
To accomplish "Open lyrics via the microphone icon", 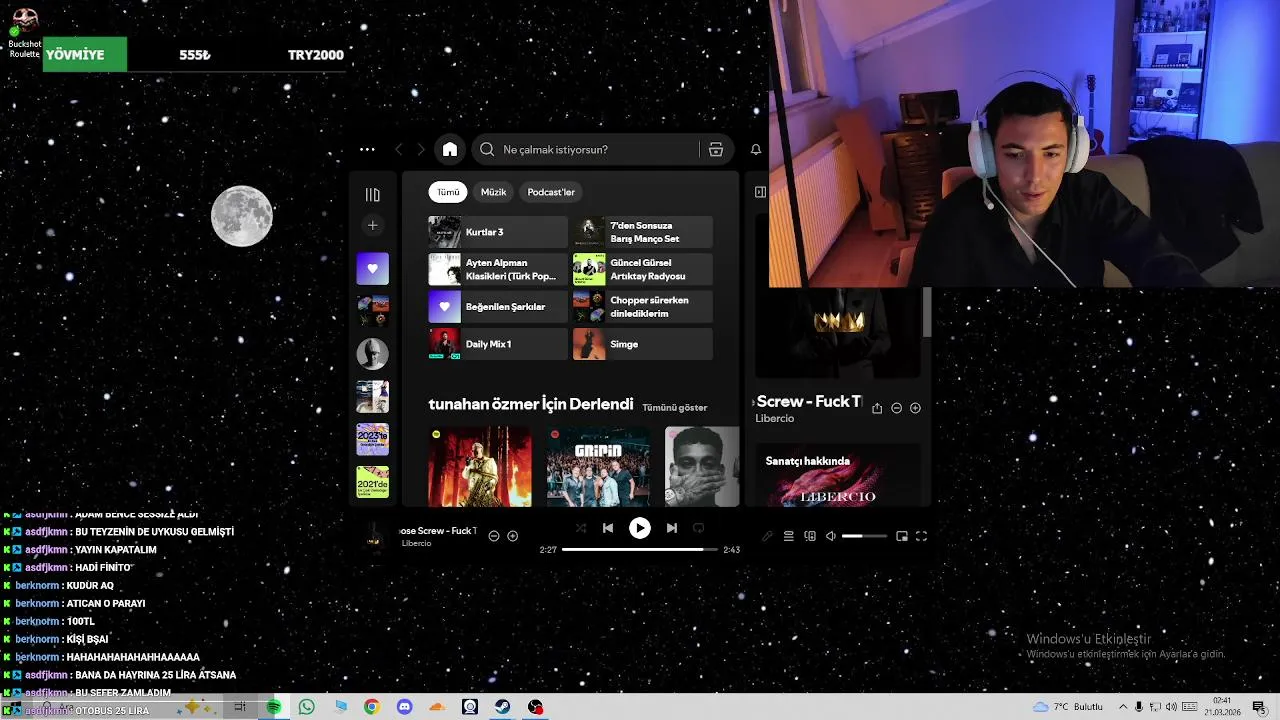I will [x=767, y=536].
